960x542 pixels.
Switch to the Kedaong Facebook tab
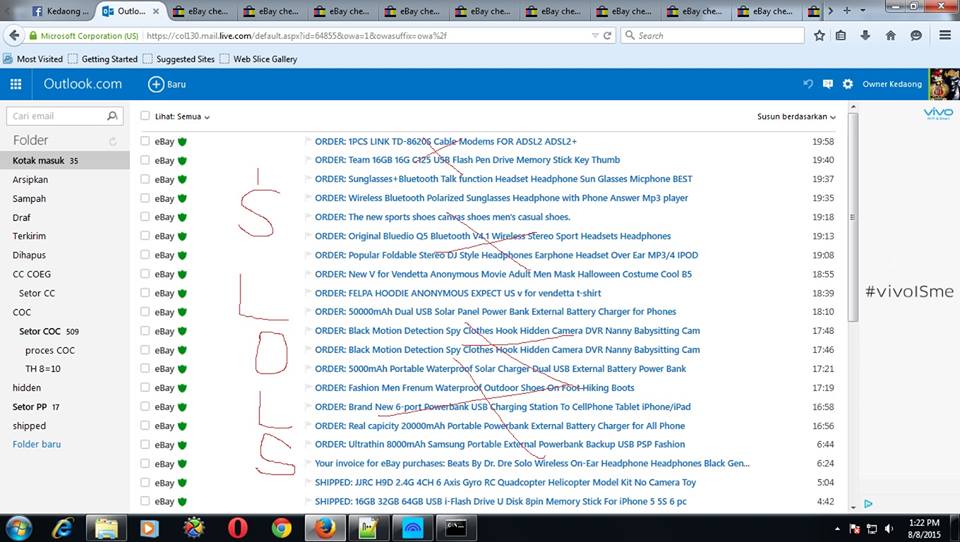tap(59, 11)
